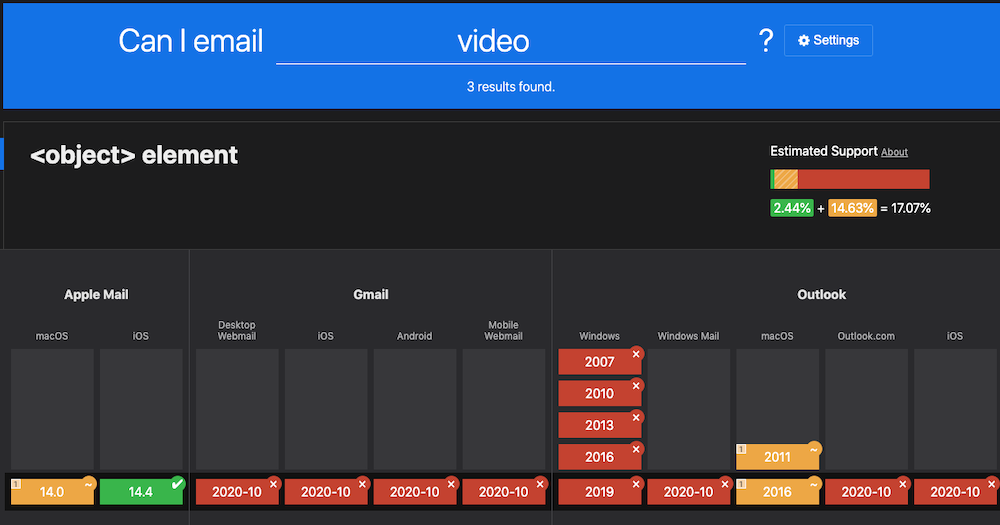Click the checkmark icon on 14.4
The height and width of the screenshot is (525, 1000).
pos(177,484)
